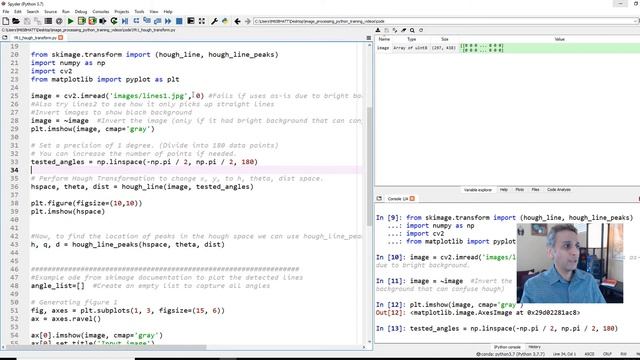Run selection or current line icon
The width and height of the screenshot is (640, 360).
click(103, 21)
